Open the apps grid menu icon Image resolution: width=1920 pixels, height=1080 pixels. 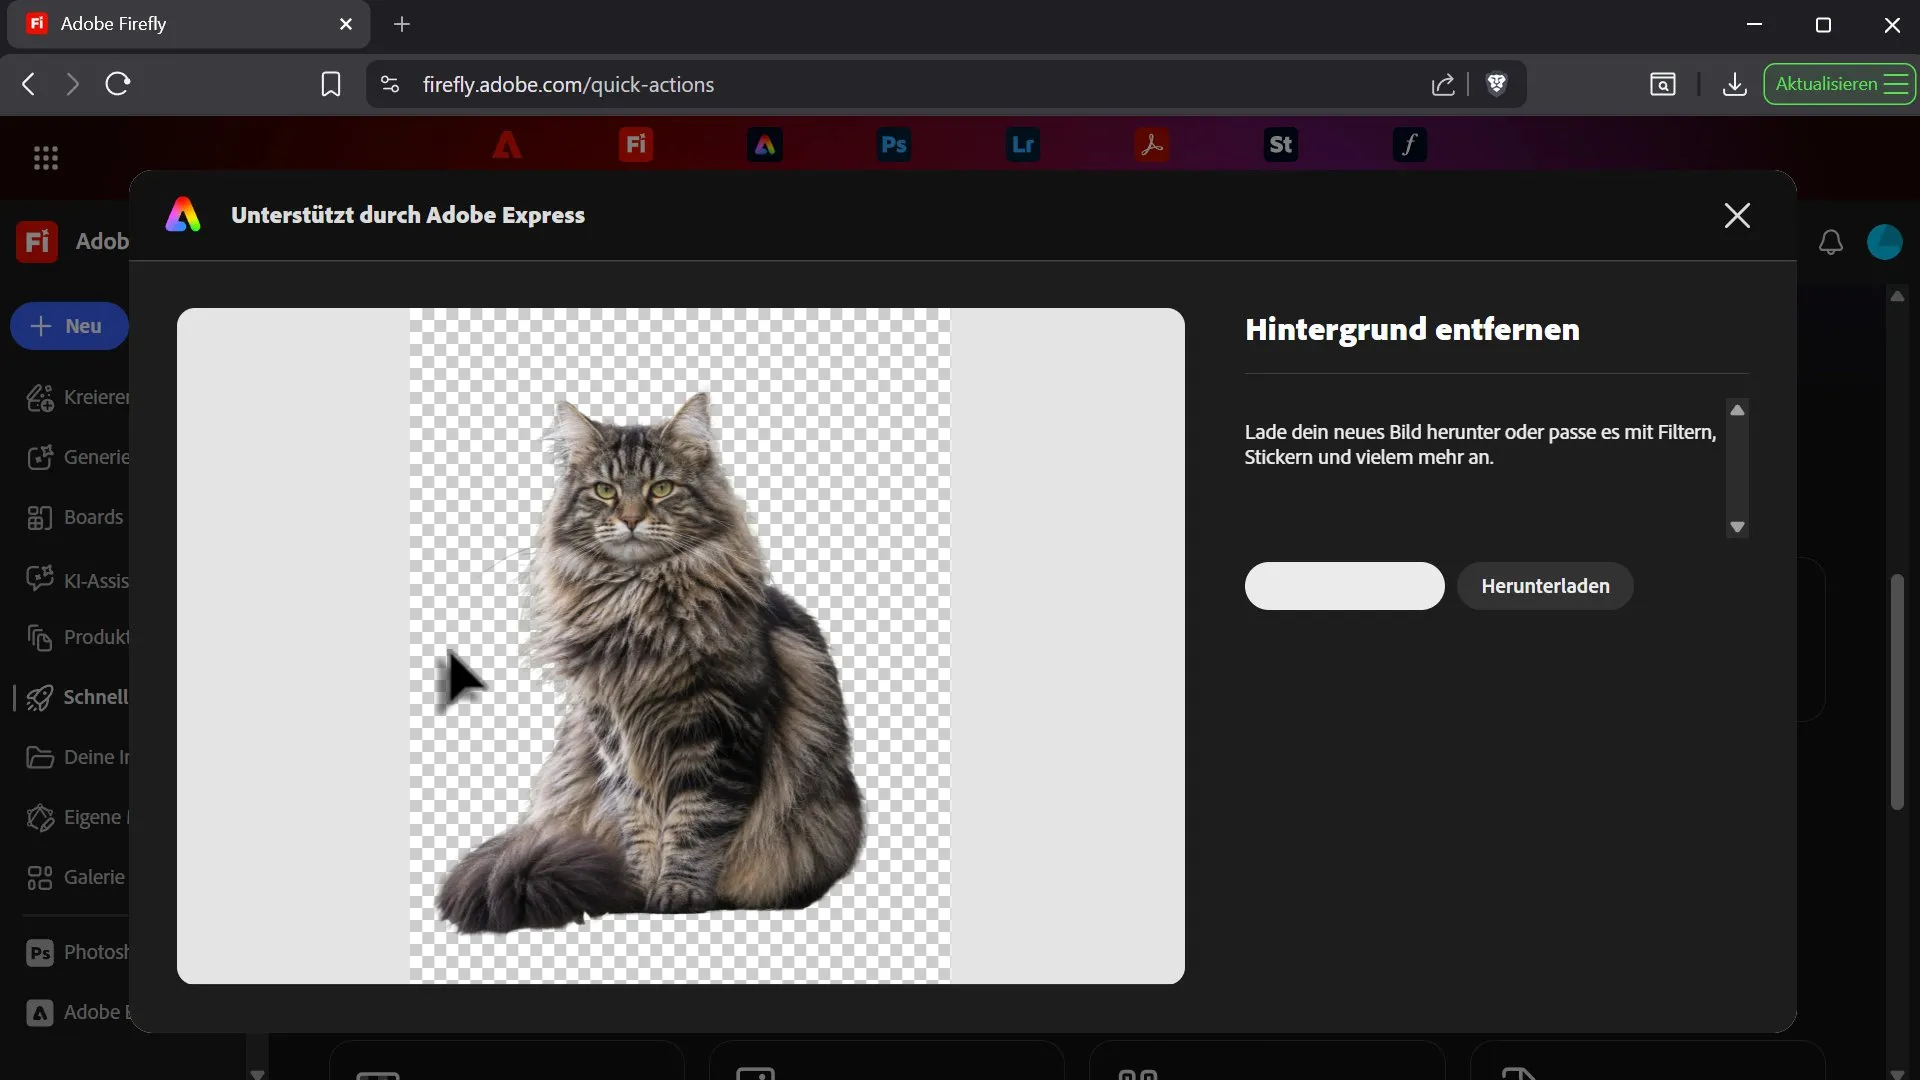pyautogui.click(x=46, y=158)
